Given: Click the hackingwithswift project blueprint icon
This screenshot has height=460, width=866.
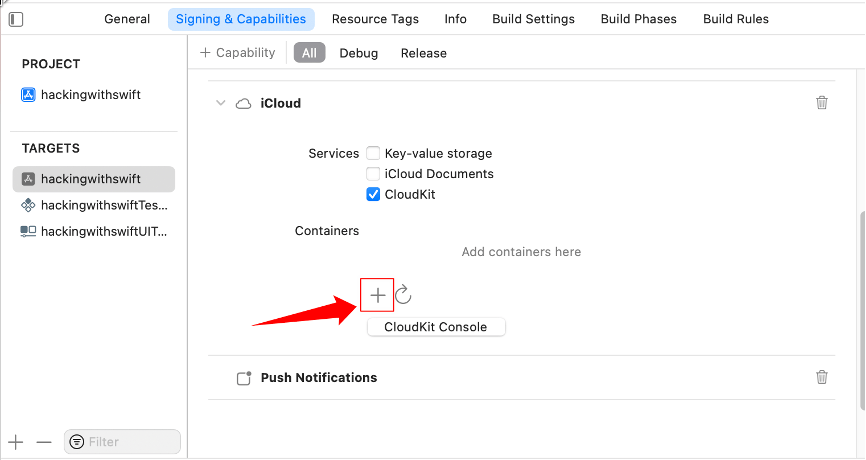Looking at the screenshot, I should click(28, 95).
